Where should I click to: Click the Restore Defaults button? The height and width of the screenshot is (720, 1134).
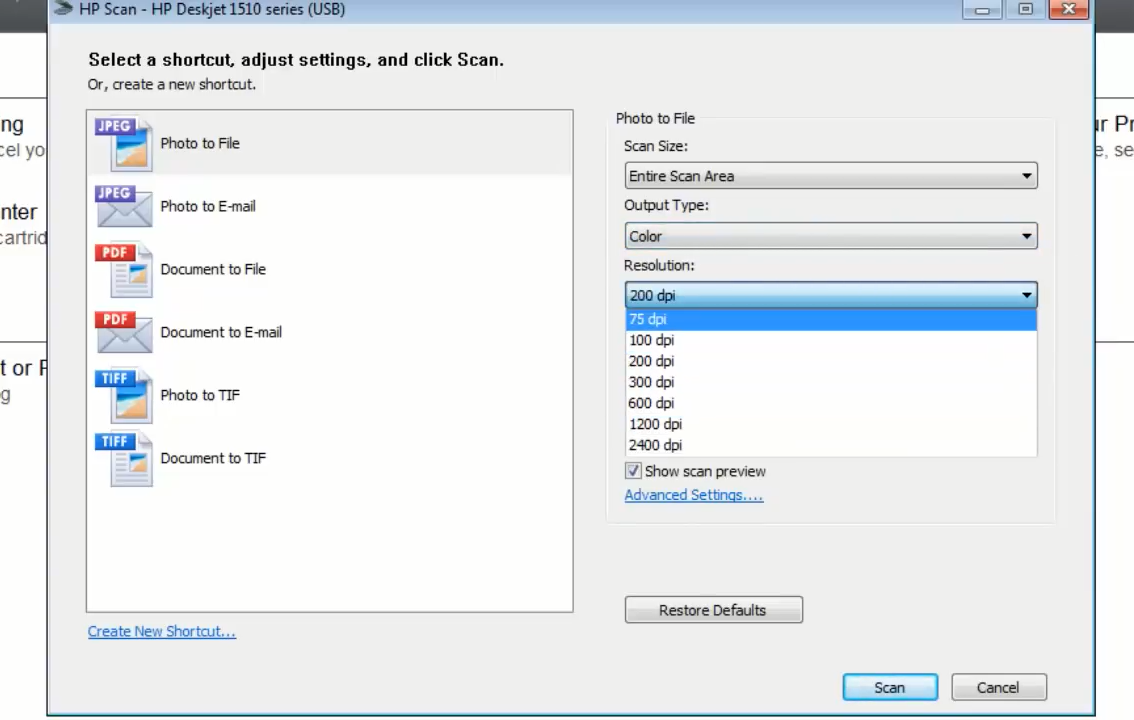[713, 609]
